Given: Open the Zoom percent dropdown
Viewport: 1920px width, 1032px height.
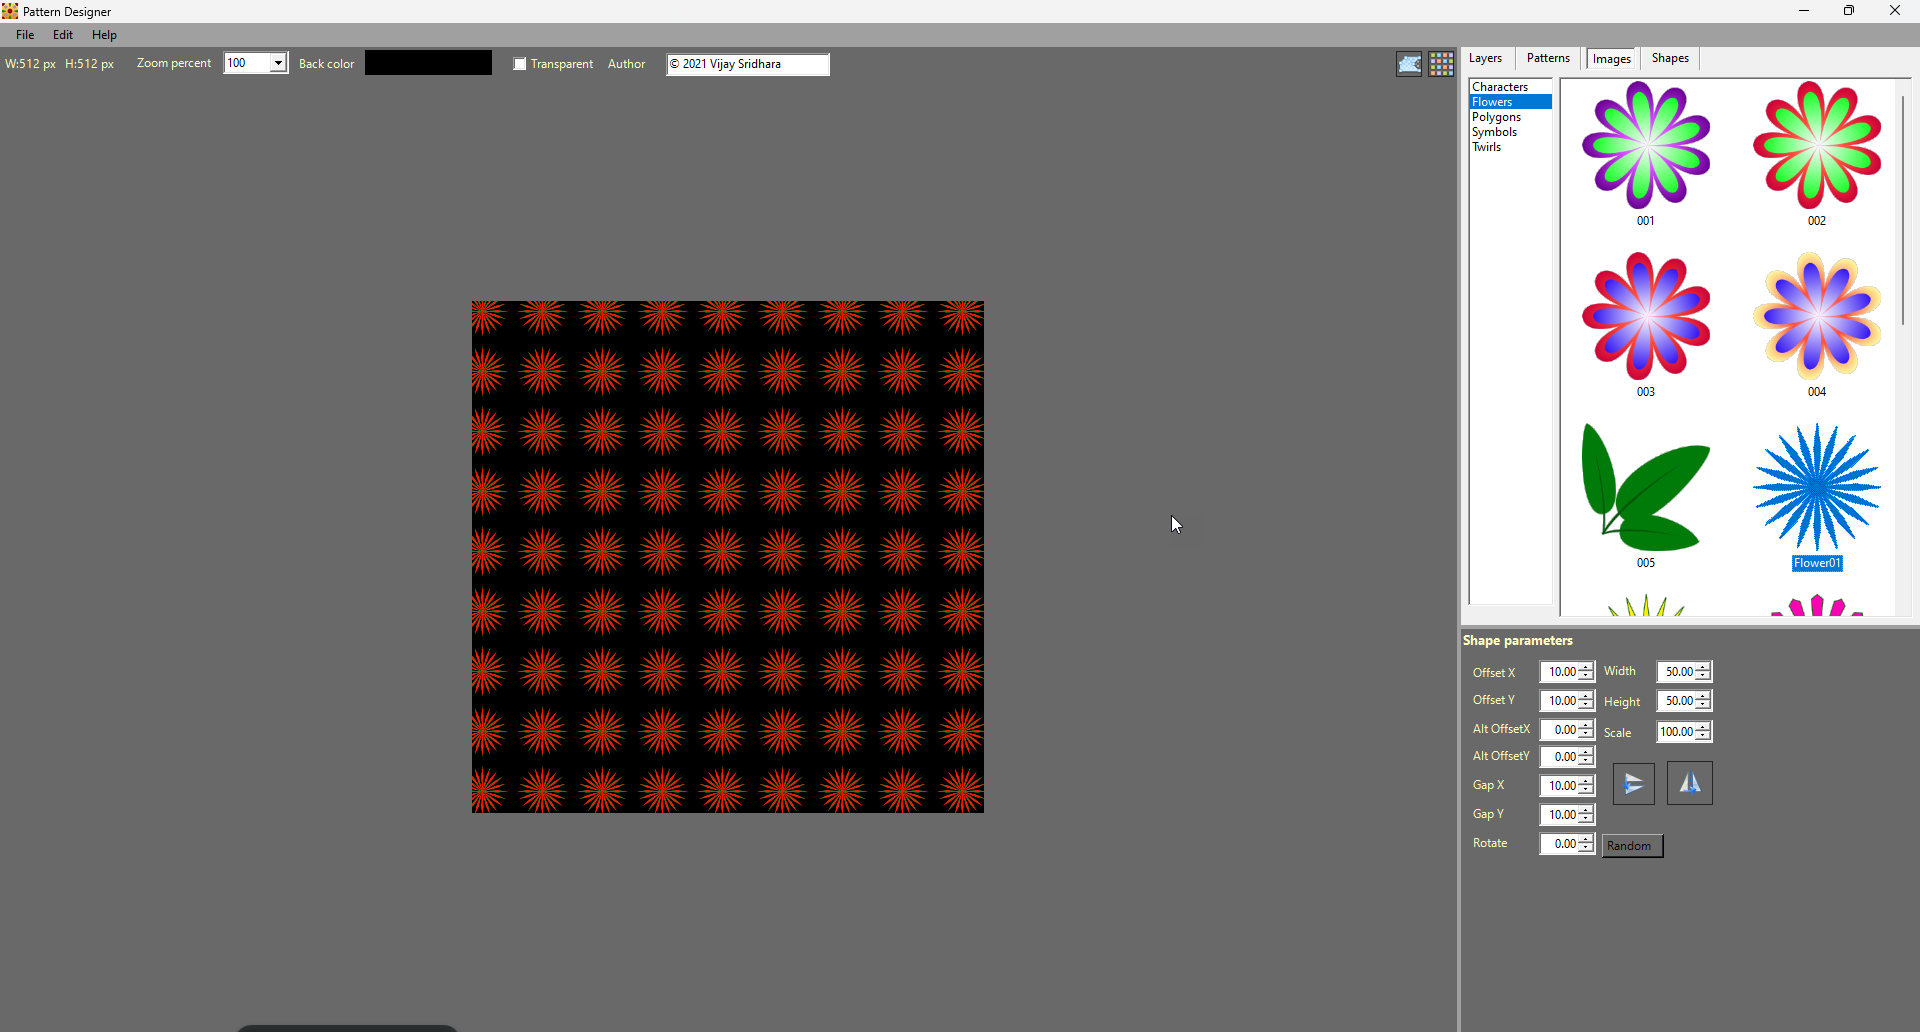Looking at the screenshot, I should tap(278, 62).
